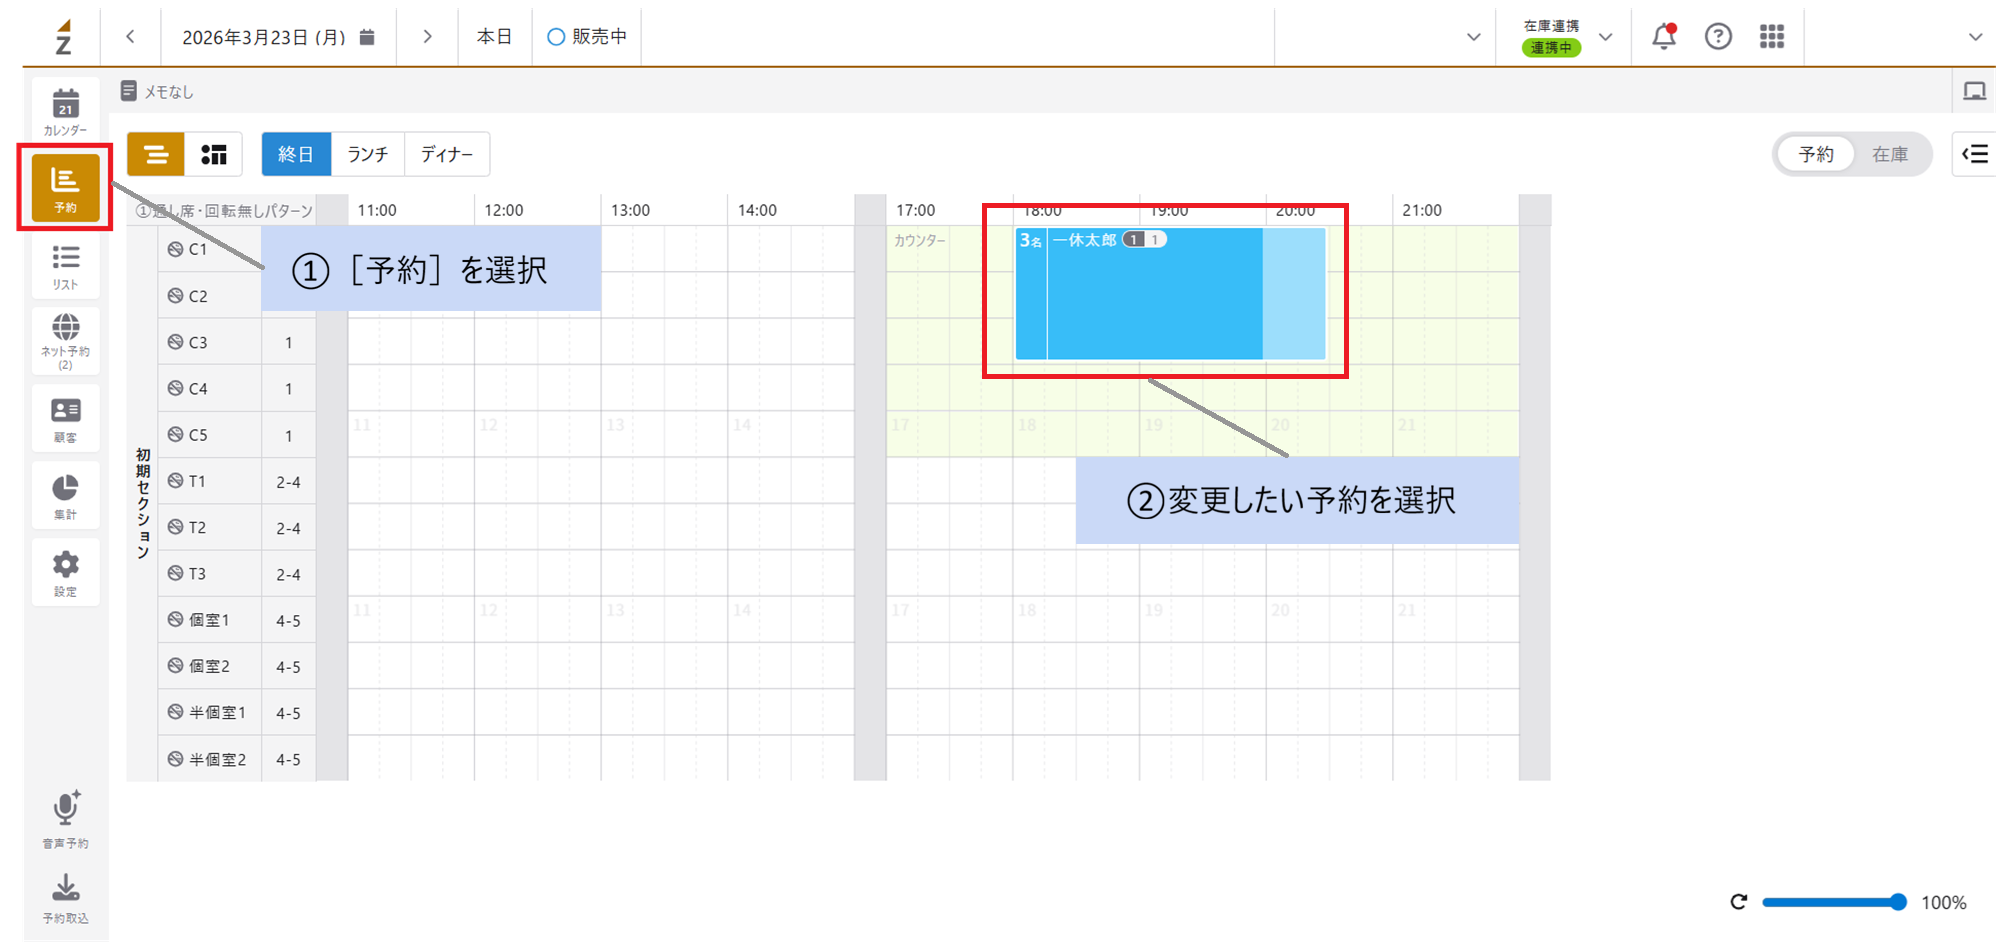Click the C2 seat row label
Screen dimensions: 2000x943
[198, 296]
